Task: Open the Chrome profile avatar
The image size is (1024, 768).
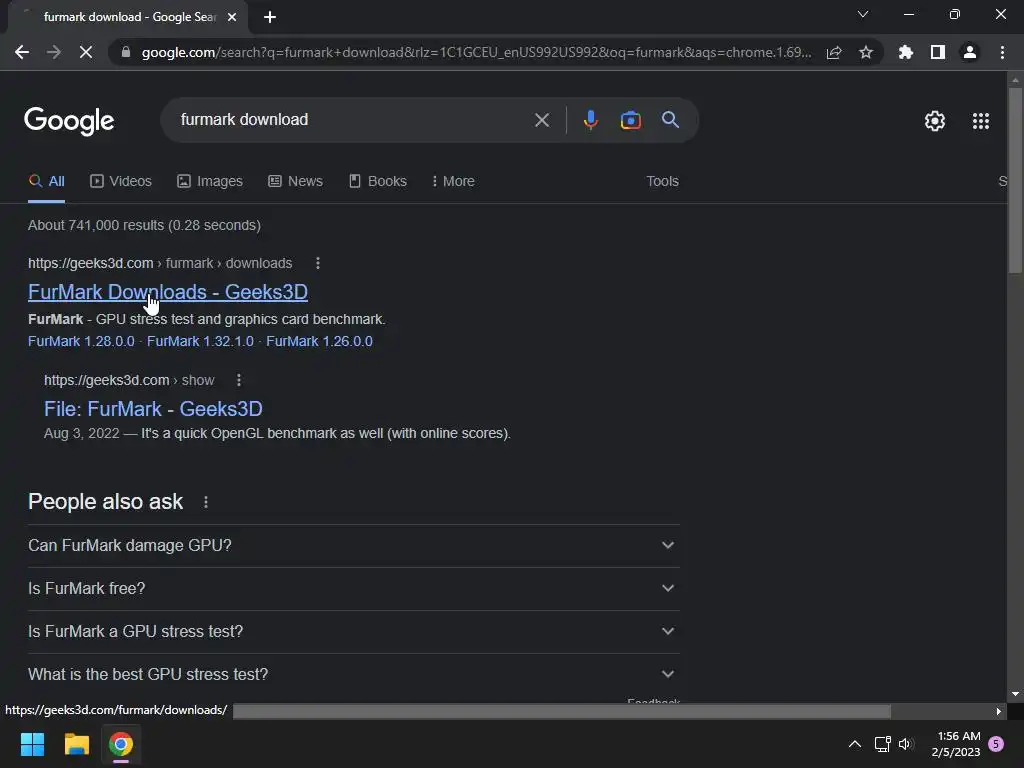Action: (x=970, y=52)
